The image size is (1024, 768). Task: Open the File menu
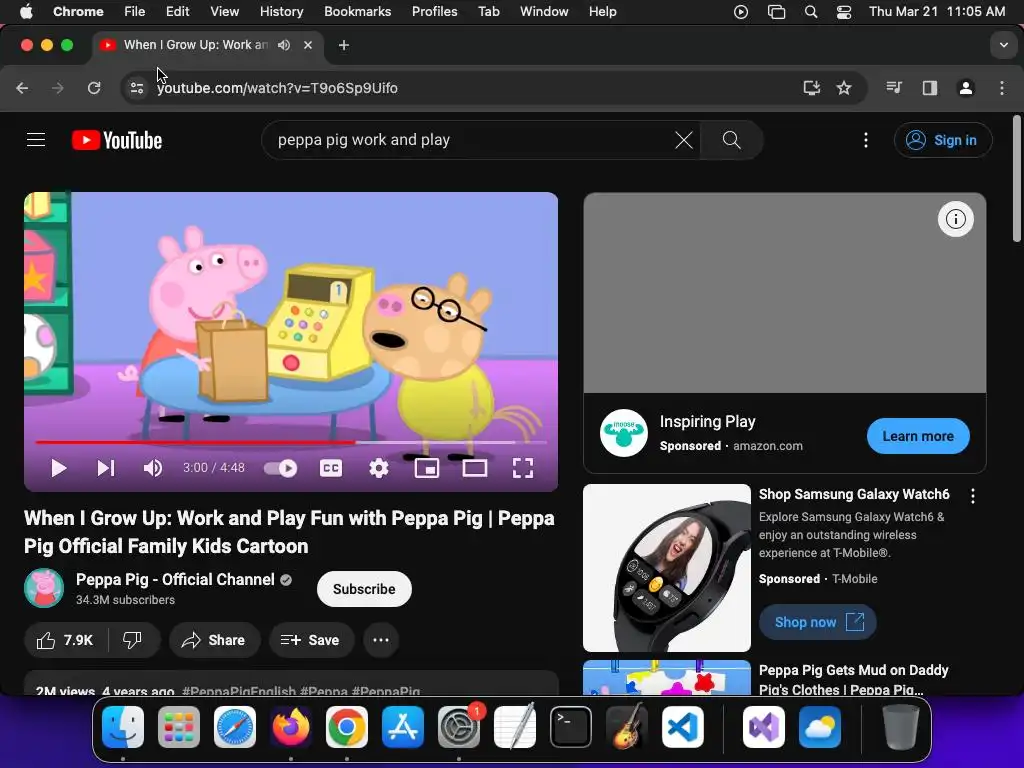pyautogui.click(x=135, y=11)
